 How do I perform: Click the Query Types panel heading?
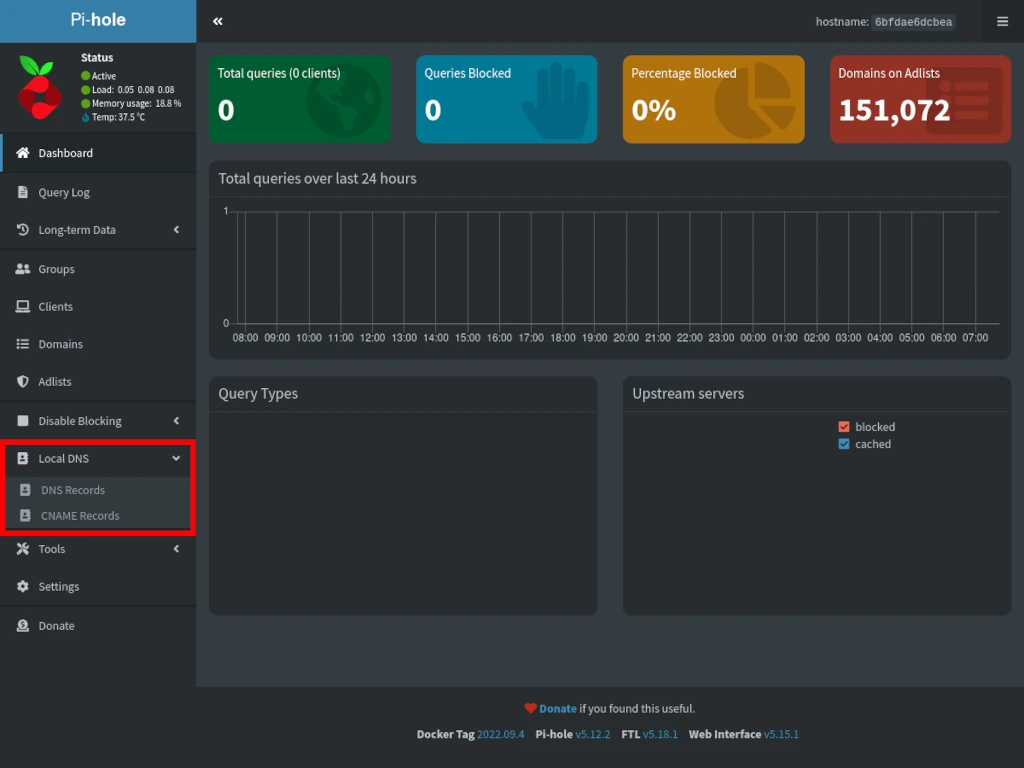pyautogui.click(x=258, y=394)
